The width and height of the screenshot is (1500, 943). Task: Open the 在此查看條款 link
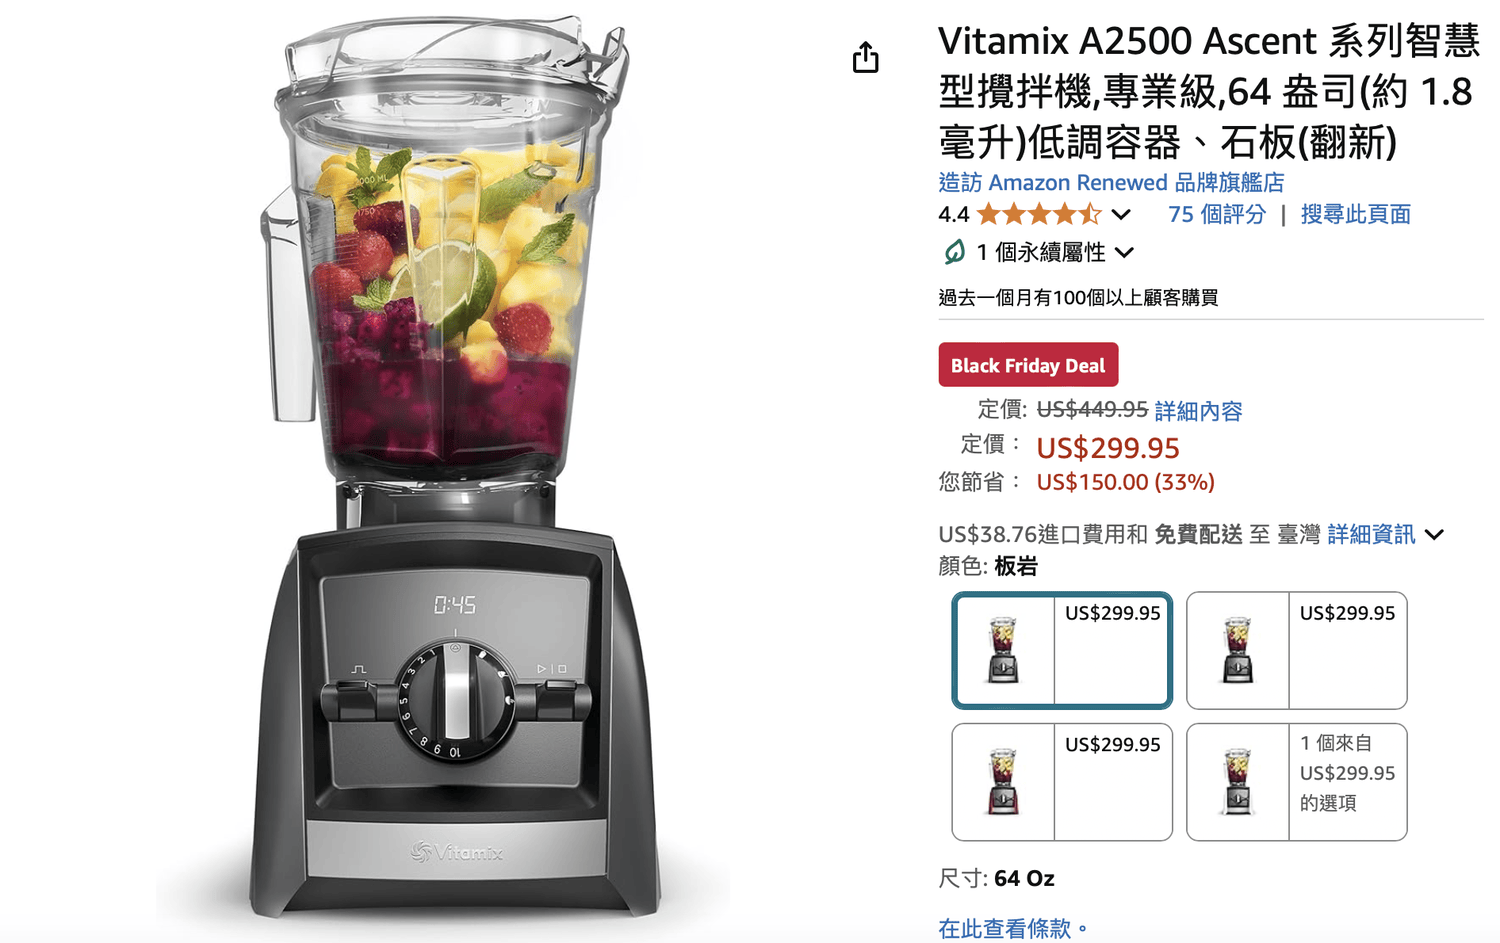click(1013, 929)
